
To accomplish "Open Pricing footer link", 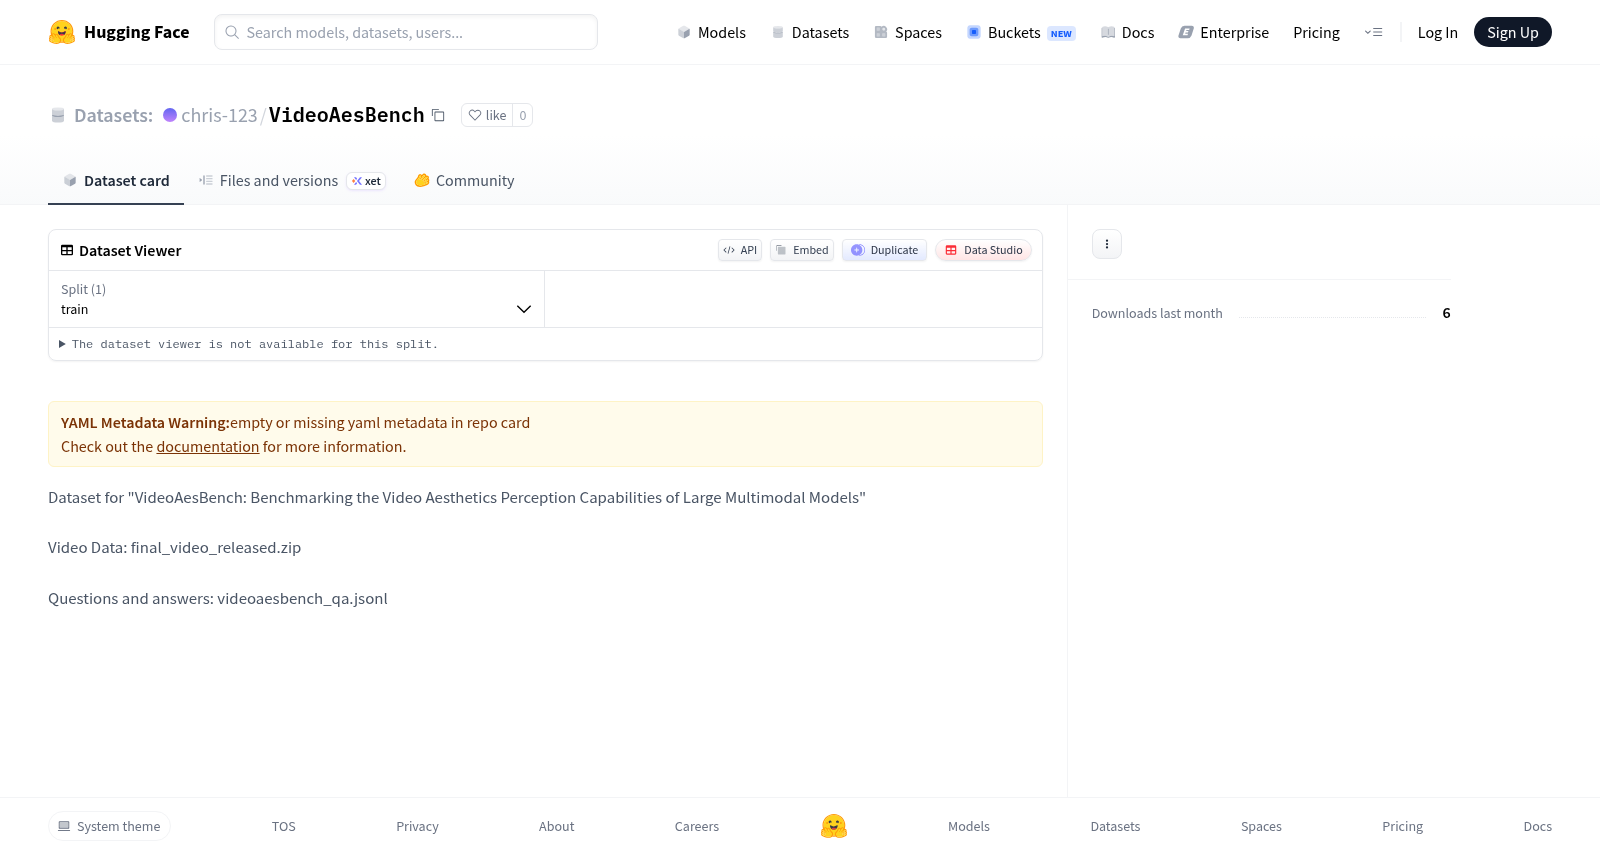I will [1402, 826].
